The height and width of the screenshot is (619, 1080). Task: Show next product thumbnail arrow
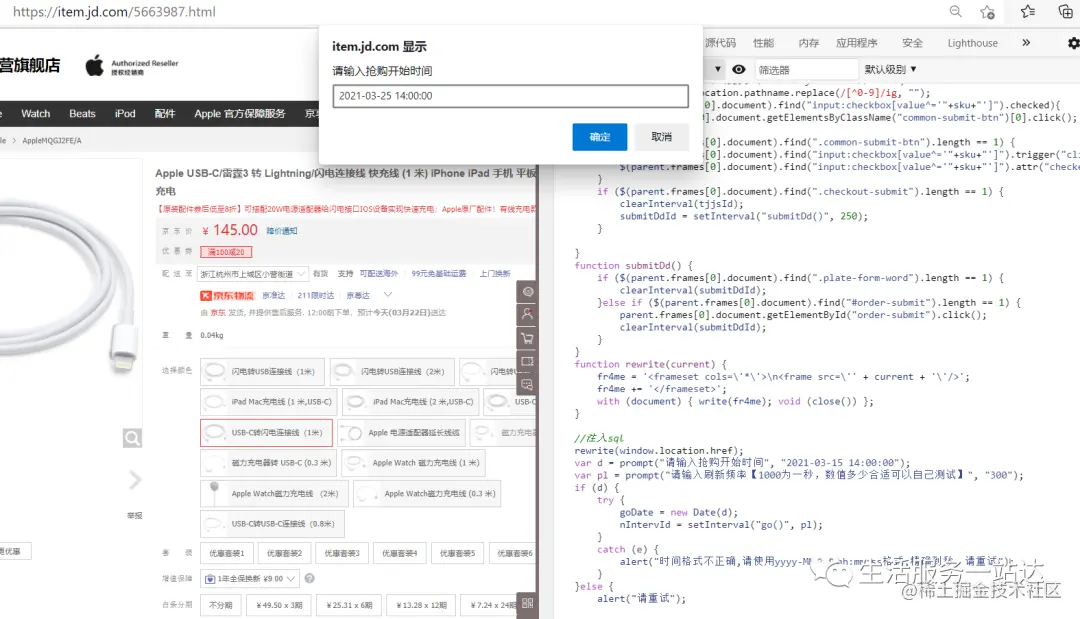point(135,480)
